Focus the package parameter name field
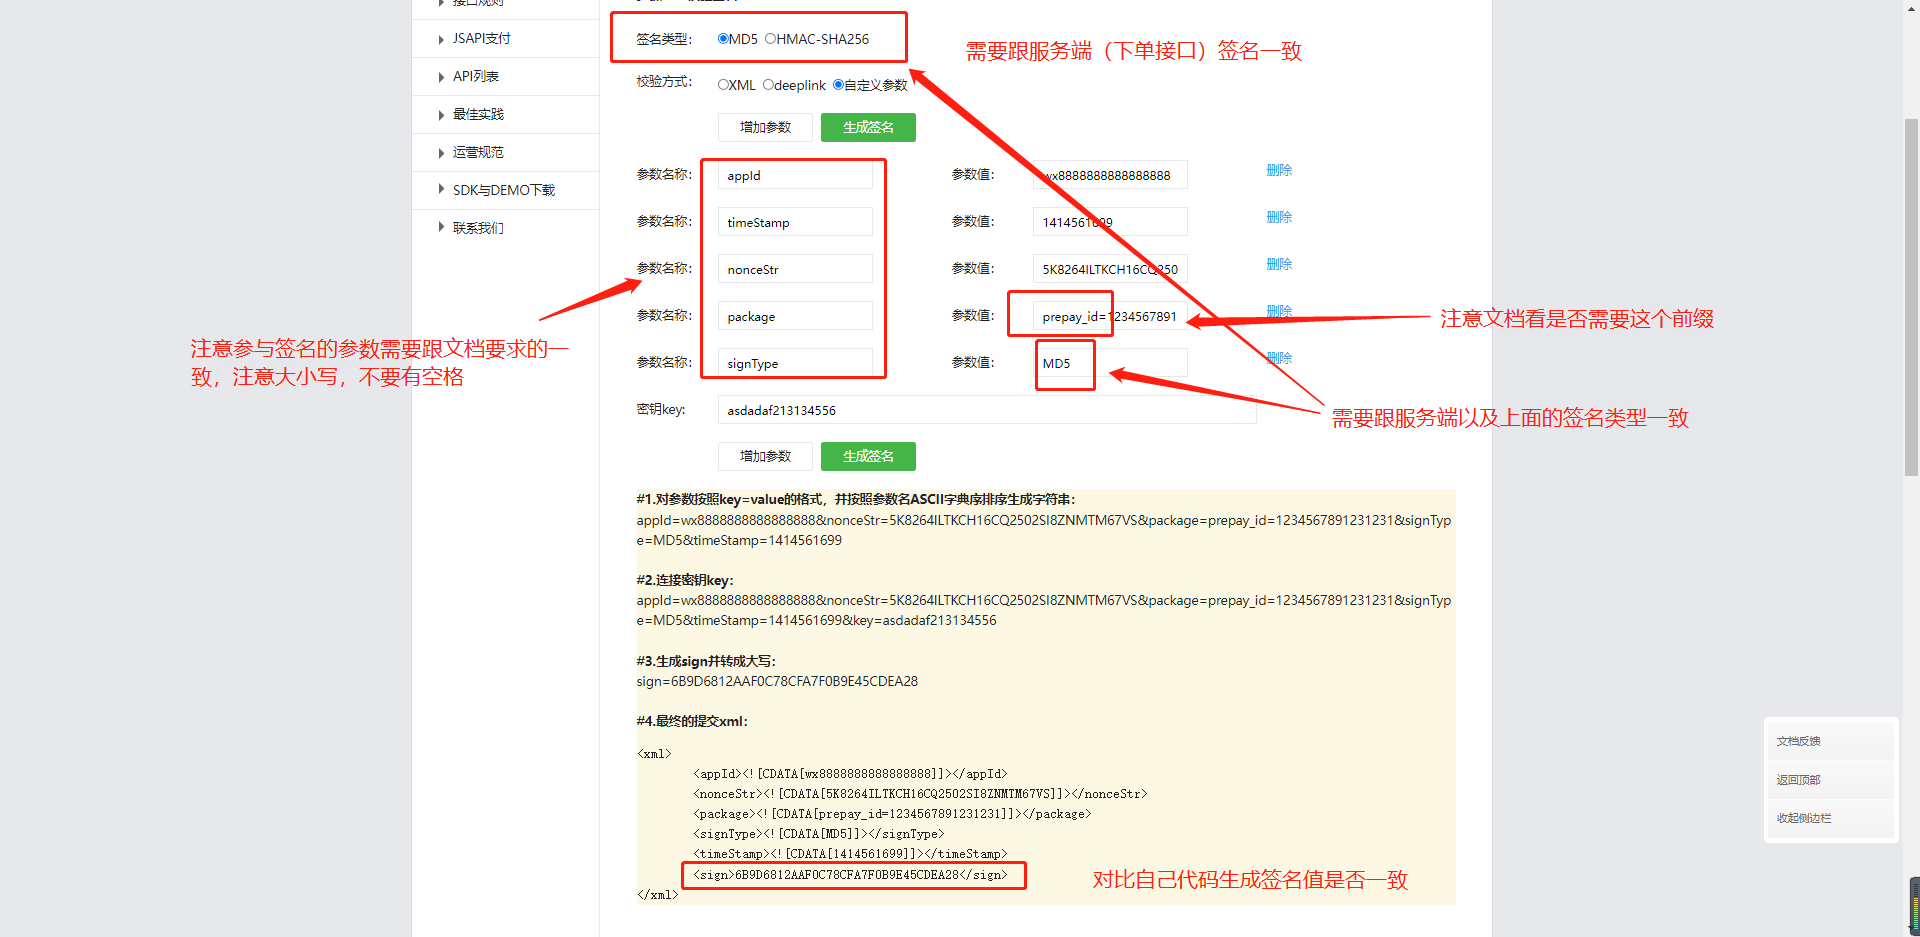 click(x=795, y=316)
